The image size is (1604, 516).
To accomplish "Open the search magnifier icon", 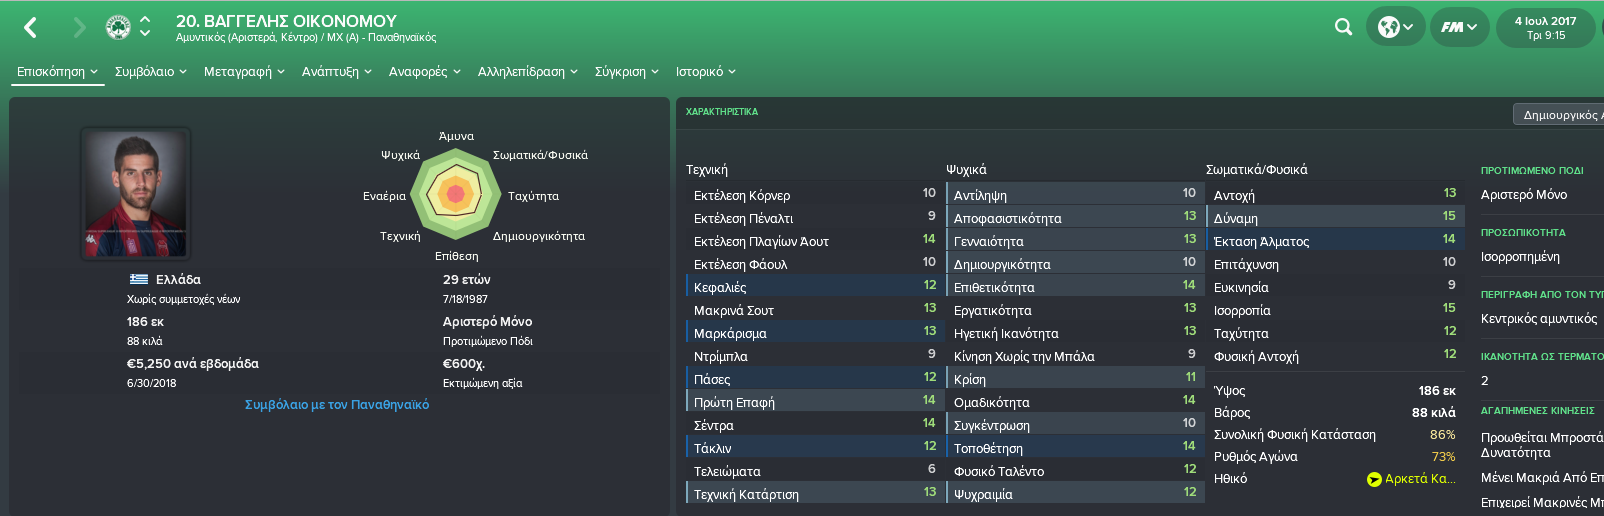I will pos(1343,27).
